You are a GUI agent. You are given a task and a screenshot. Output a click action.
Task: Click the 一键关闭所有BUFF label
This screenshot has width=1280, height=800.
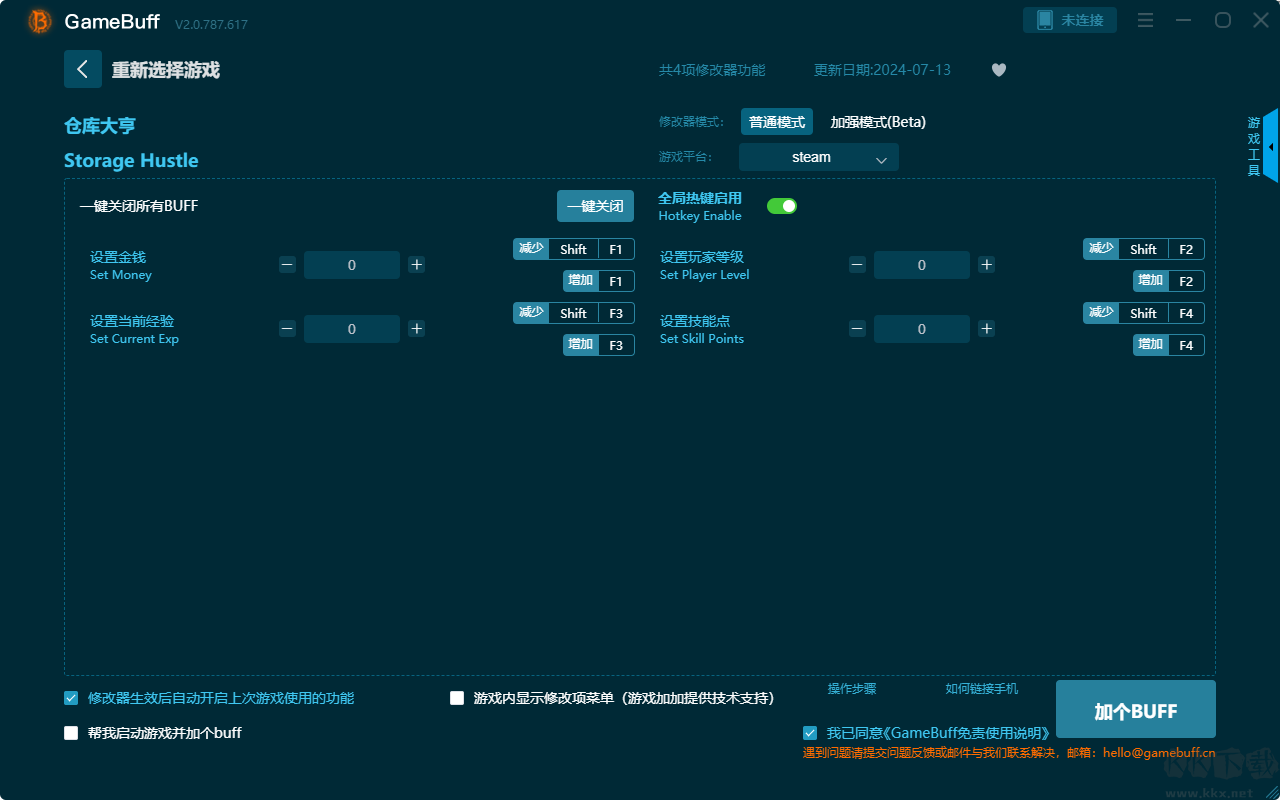tap(139, 206)
